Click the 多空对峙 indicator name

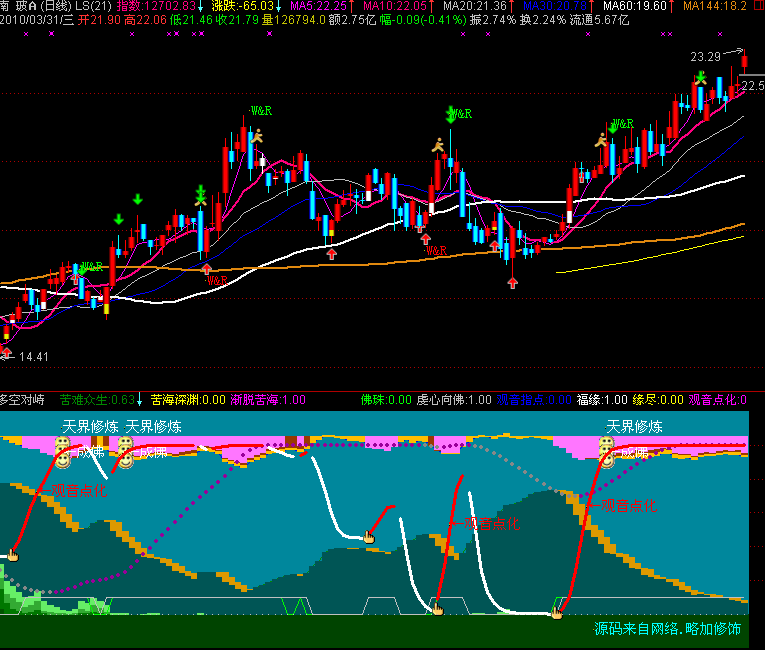click(x=22, y=400)
